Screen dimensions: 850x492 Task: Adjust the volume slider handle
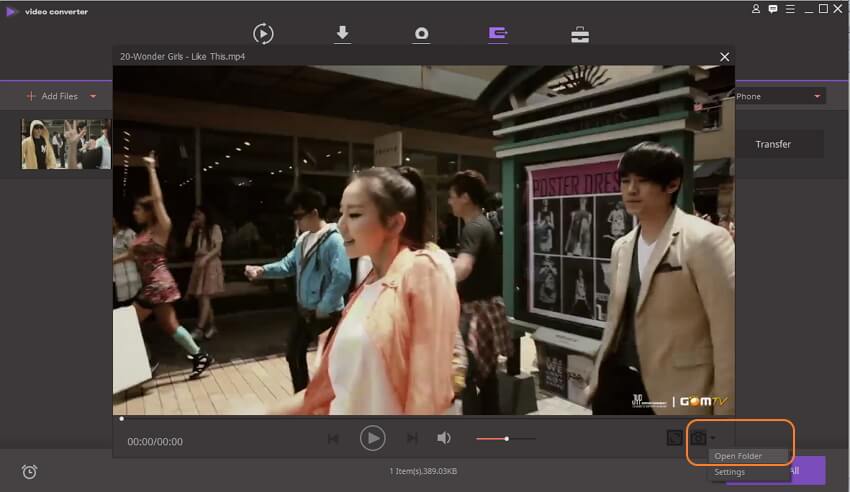[506, 438]
